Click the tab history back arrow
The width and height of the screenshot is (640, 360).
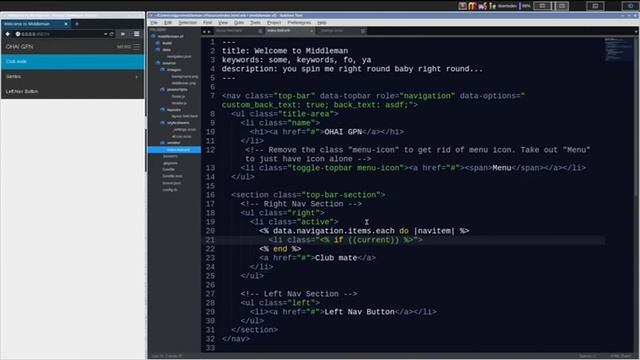204,31
